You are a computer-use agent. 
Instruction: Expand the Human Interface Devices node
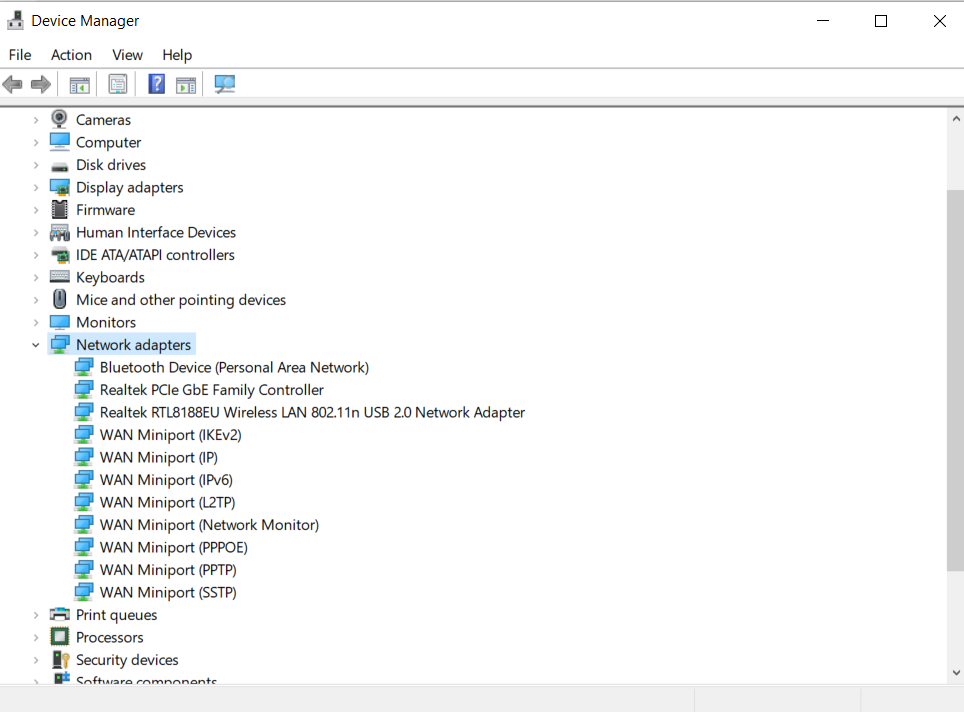[x=36, y=232]
